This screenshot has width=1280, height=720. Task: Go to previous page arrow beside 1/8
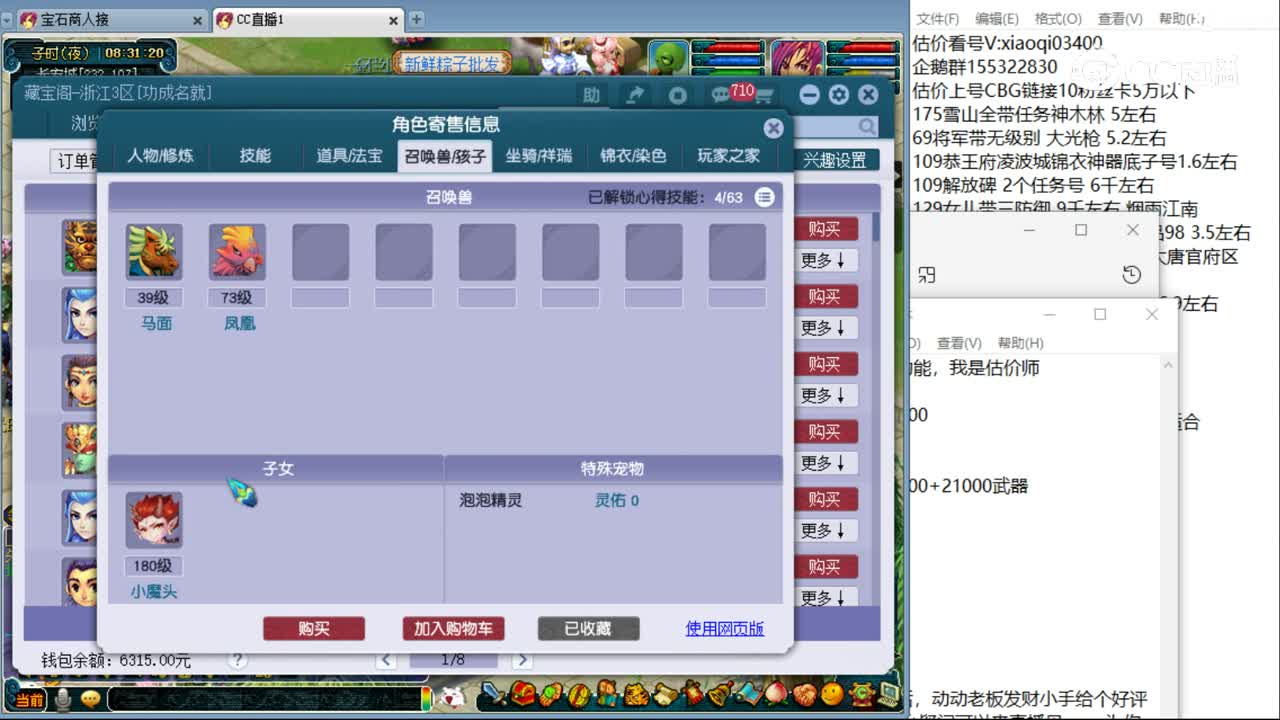pos(385,660)
